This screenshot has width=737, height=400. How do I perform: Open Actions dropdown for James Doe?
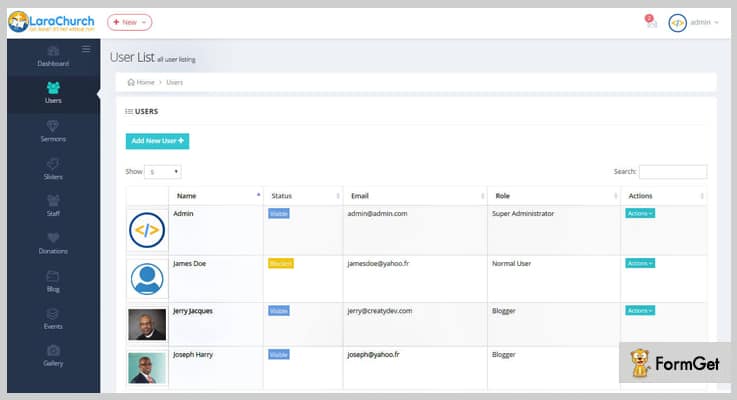click(x=640, y=263)
